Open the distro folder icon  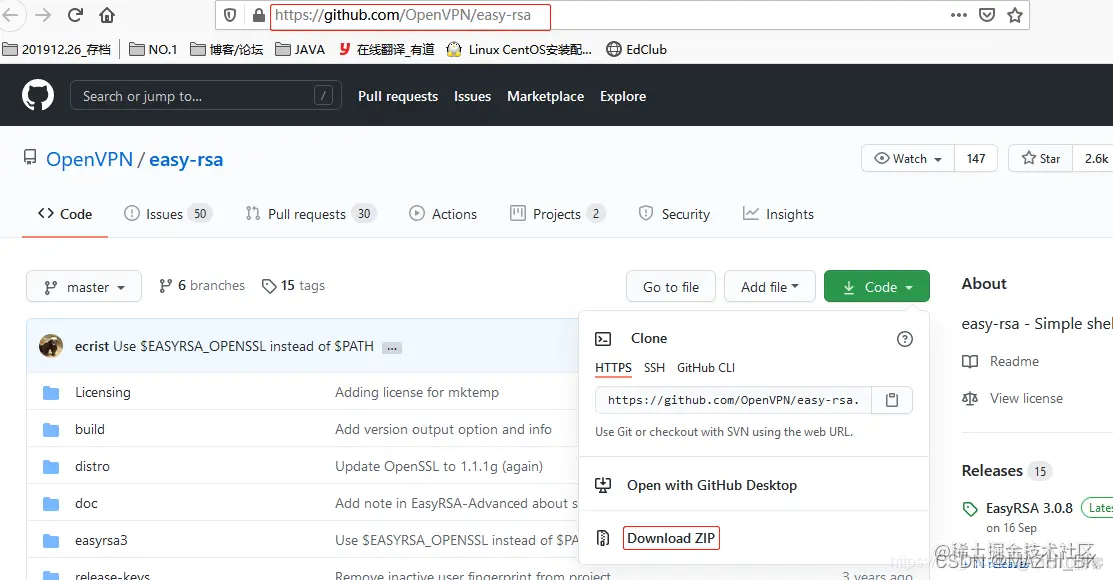click(x=50, y=466)
